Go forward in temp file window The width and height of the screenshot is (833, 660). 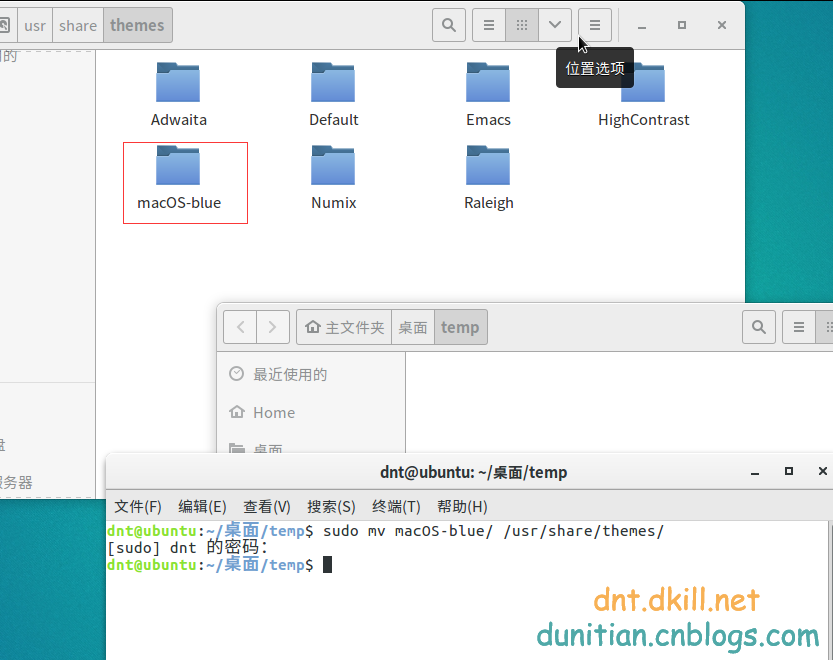pyautogui.click(x=273, y=327)
